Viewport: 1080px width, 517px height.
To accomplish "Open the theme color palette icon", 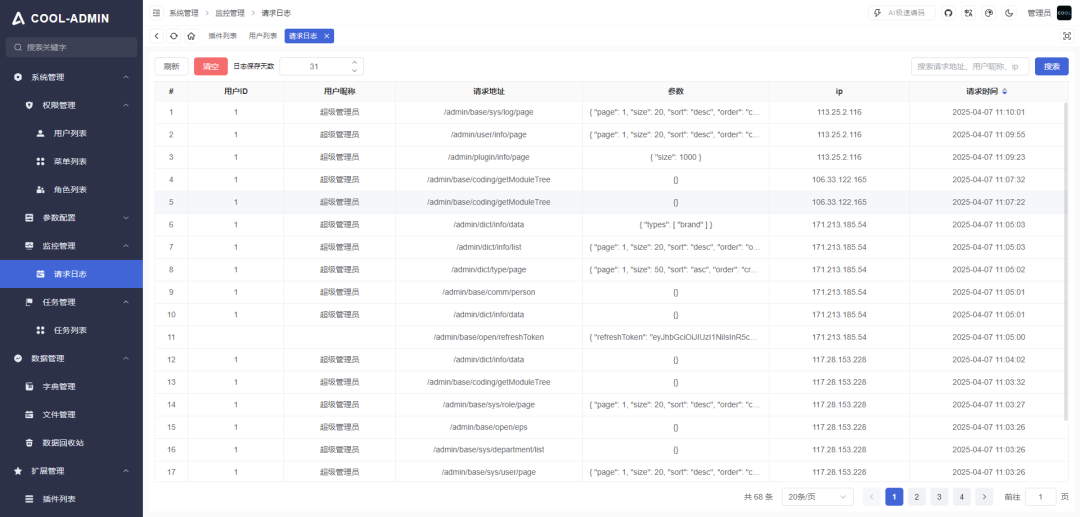I will [x=988, y=13].
